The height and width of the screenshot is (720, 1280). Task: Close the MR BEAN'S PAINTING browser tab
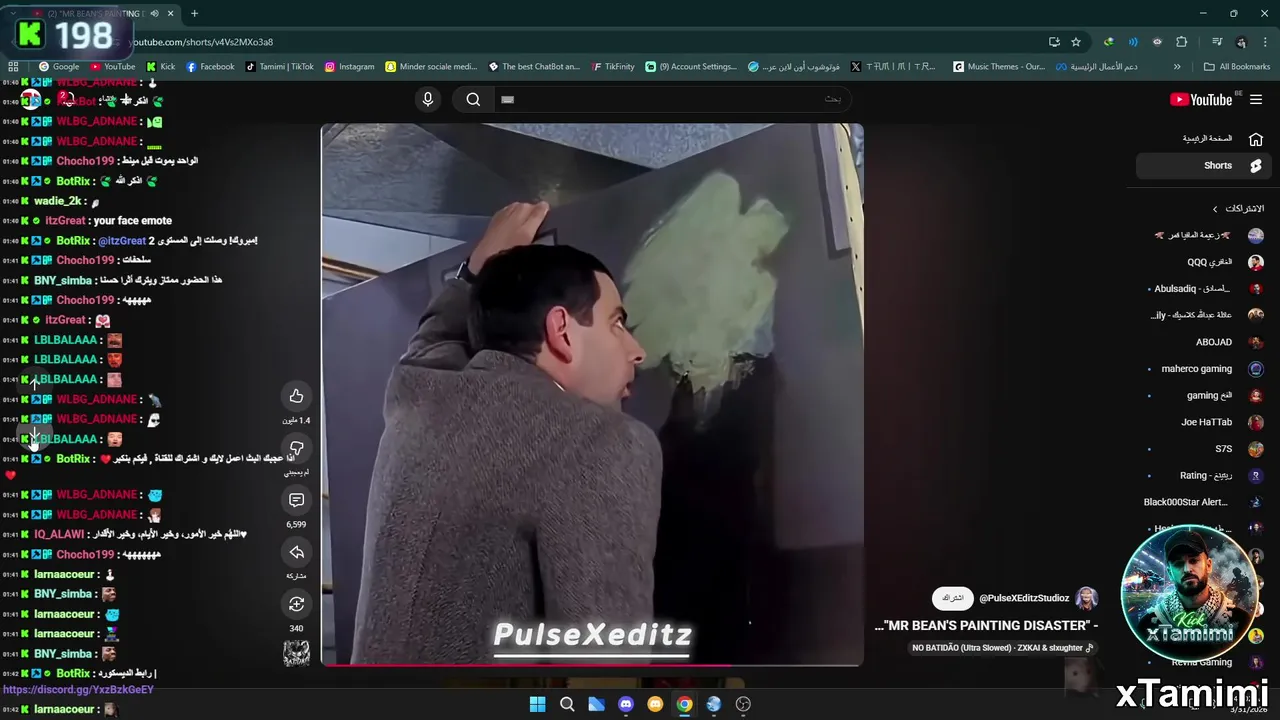tap(170, 14)
